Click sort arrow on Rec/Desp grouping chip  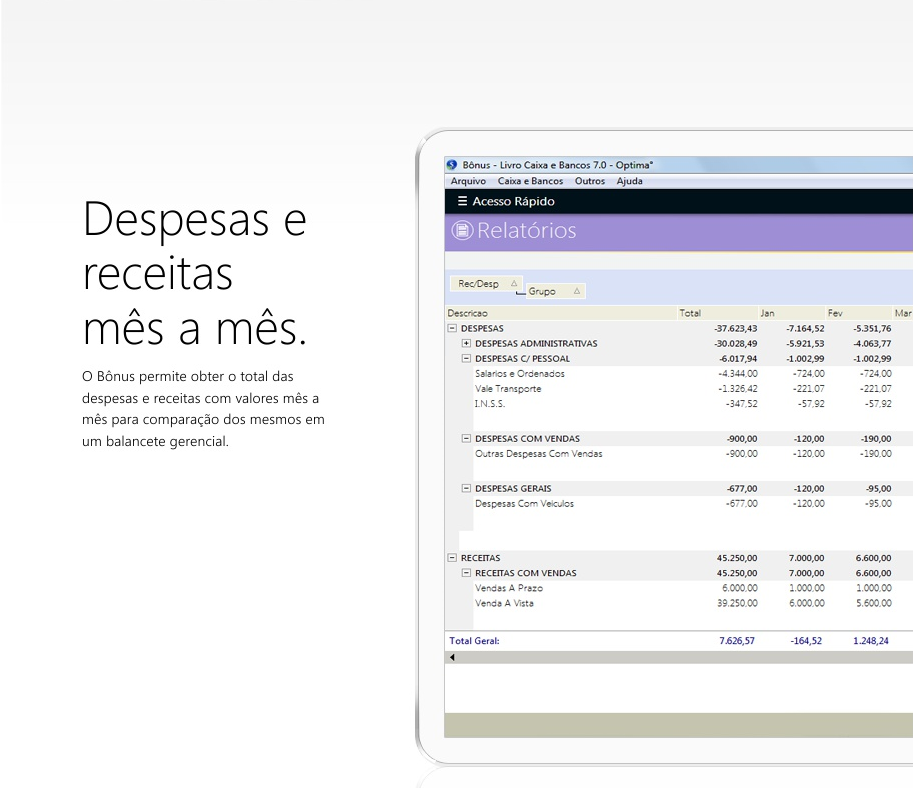(513, 284)
